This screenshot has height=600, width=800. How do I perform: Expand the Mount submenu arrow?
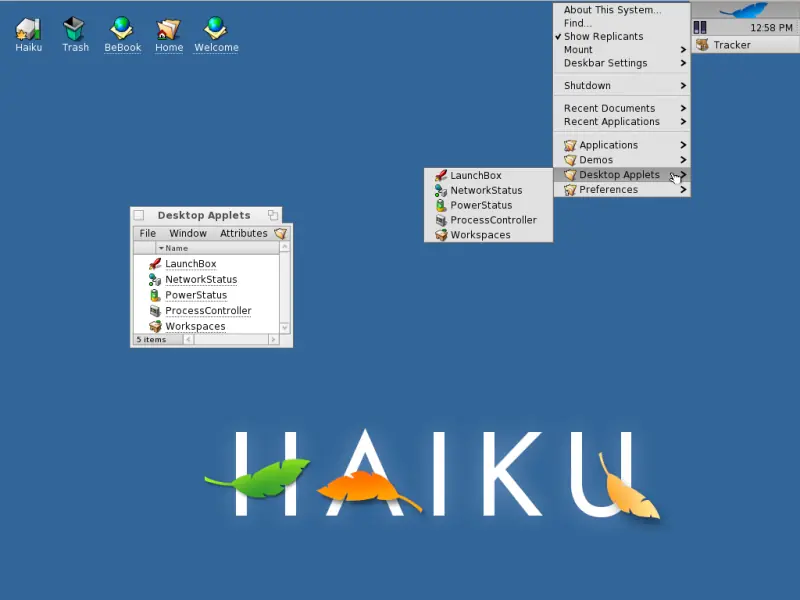coord(683,49)
